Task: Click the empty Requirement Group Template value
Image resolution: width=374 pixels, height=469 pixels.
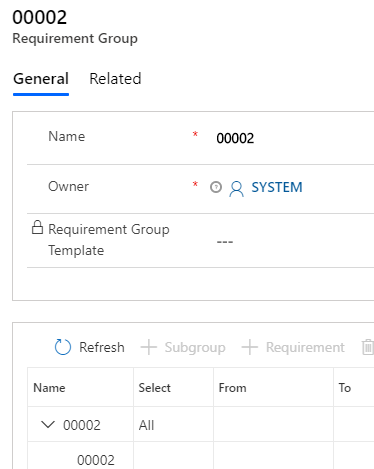Action: [x=225, y=242]
